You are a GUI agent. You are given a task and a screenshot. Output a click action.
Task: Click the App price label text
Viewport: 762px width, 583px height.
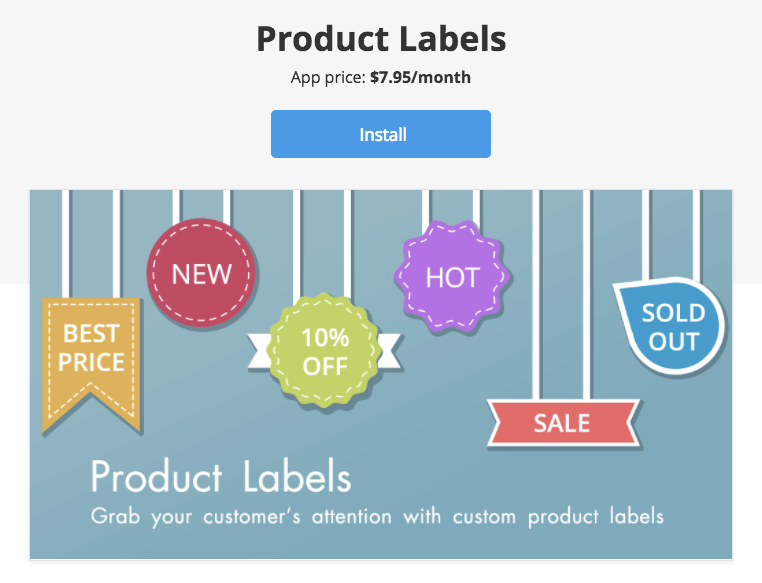[x=328, y=77]
